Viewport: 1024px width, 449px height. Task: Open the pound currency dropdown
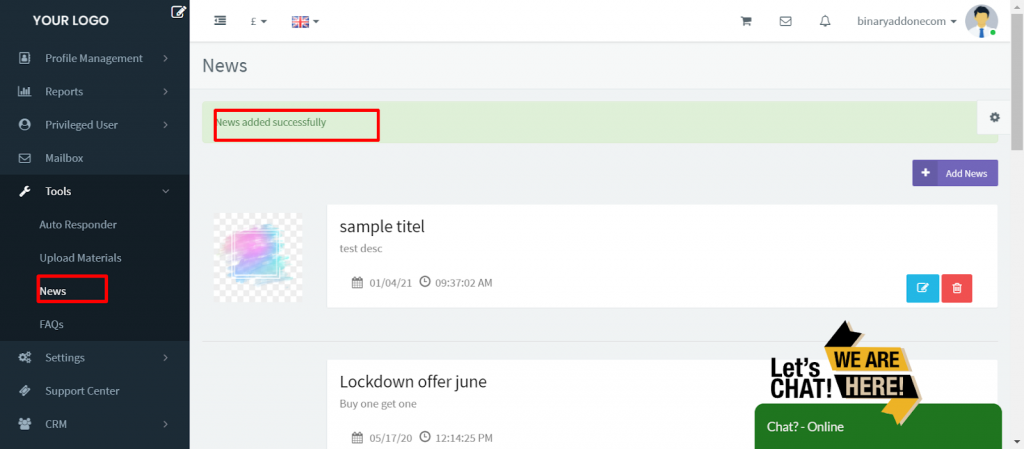pyautogui.click(x=259, y=22)
